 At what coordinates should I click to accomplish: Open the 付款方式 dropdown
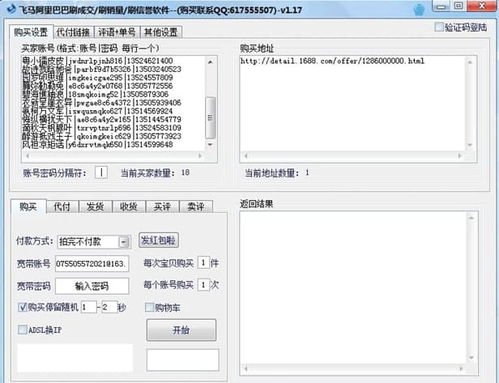coord(124,242)
